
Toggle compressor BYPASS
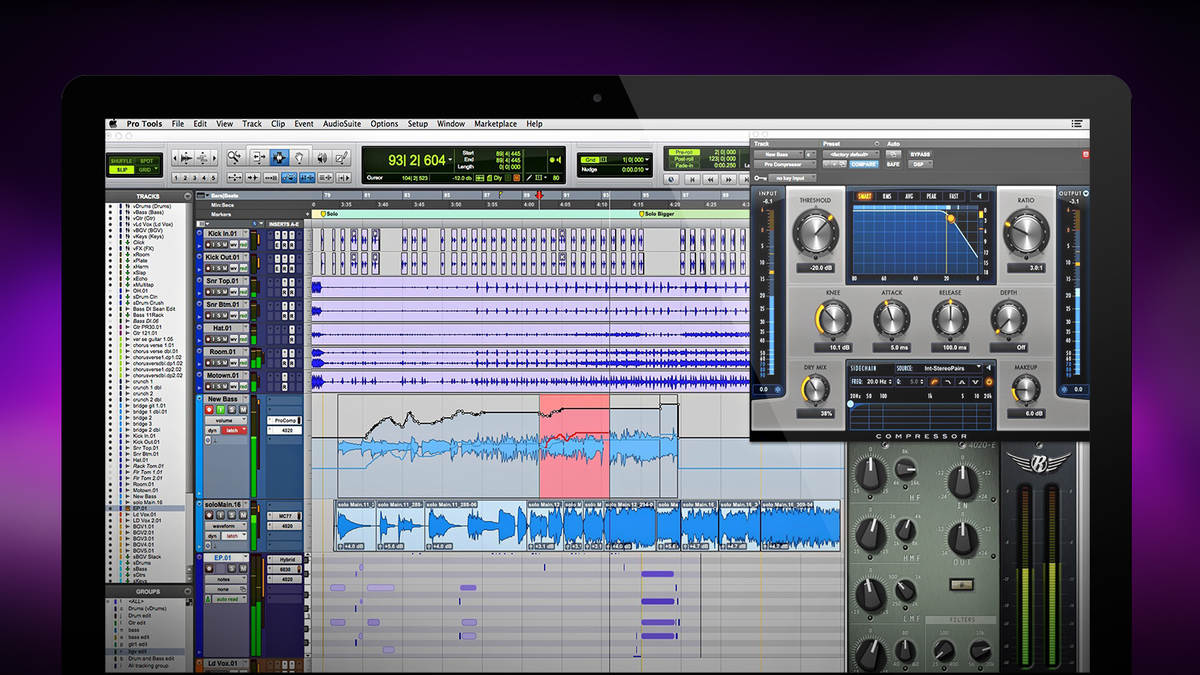tap(921, 155)
